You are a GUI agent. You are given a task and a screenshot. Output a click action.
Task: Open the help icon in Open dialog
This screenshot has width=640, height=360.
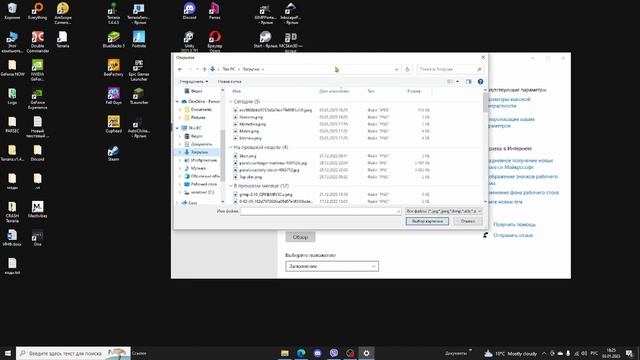pyautogui.click(x=480, y=82)
